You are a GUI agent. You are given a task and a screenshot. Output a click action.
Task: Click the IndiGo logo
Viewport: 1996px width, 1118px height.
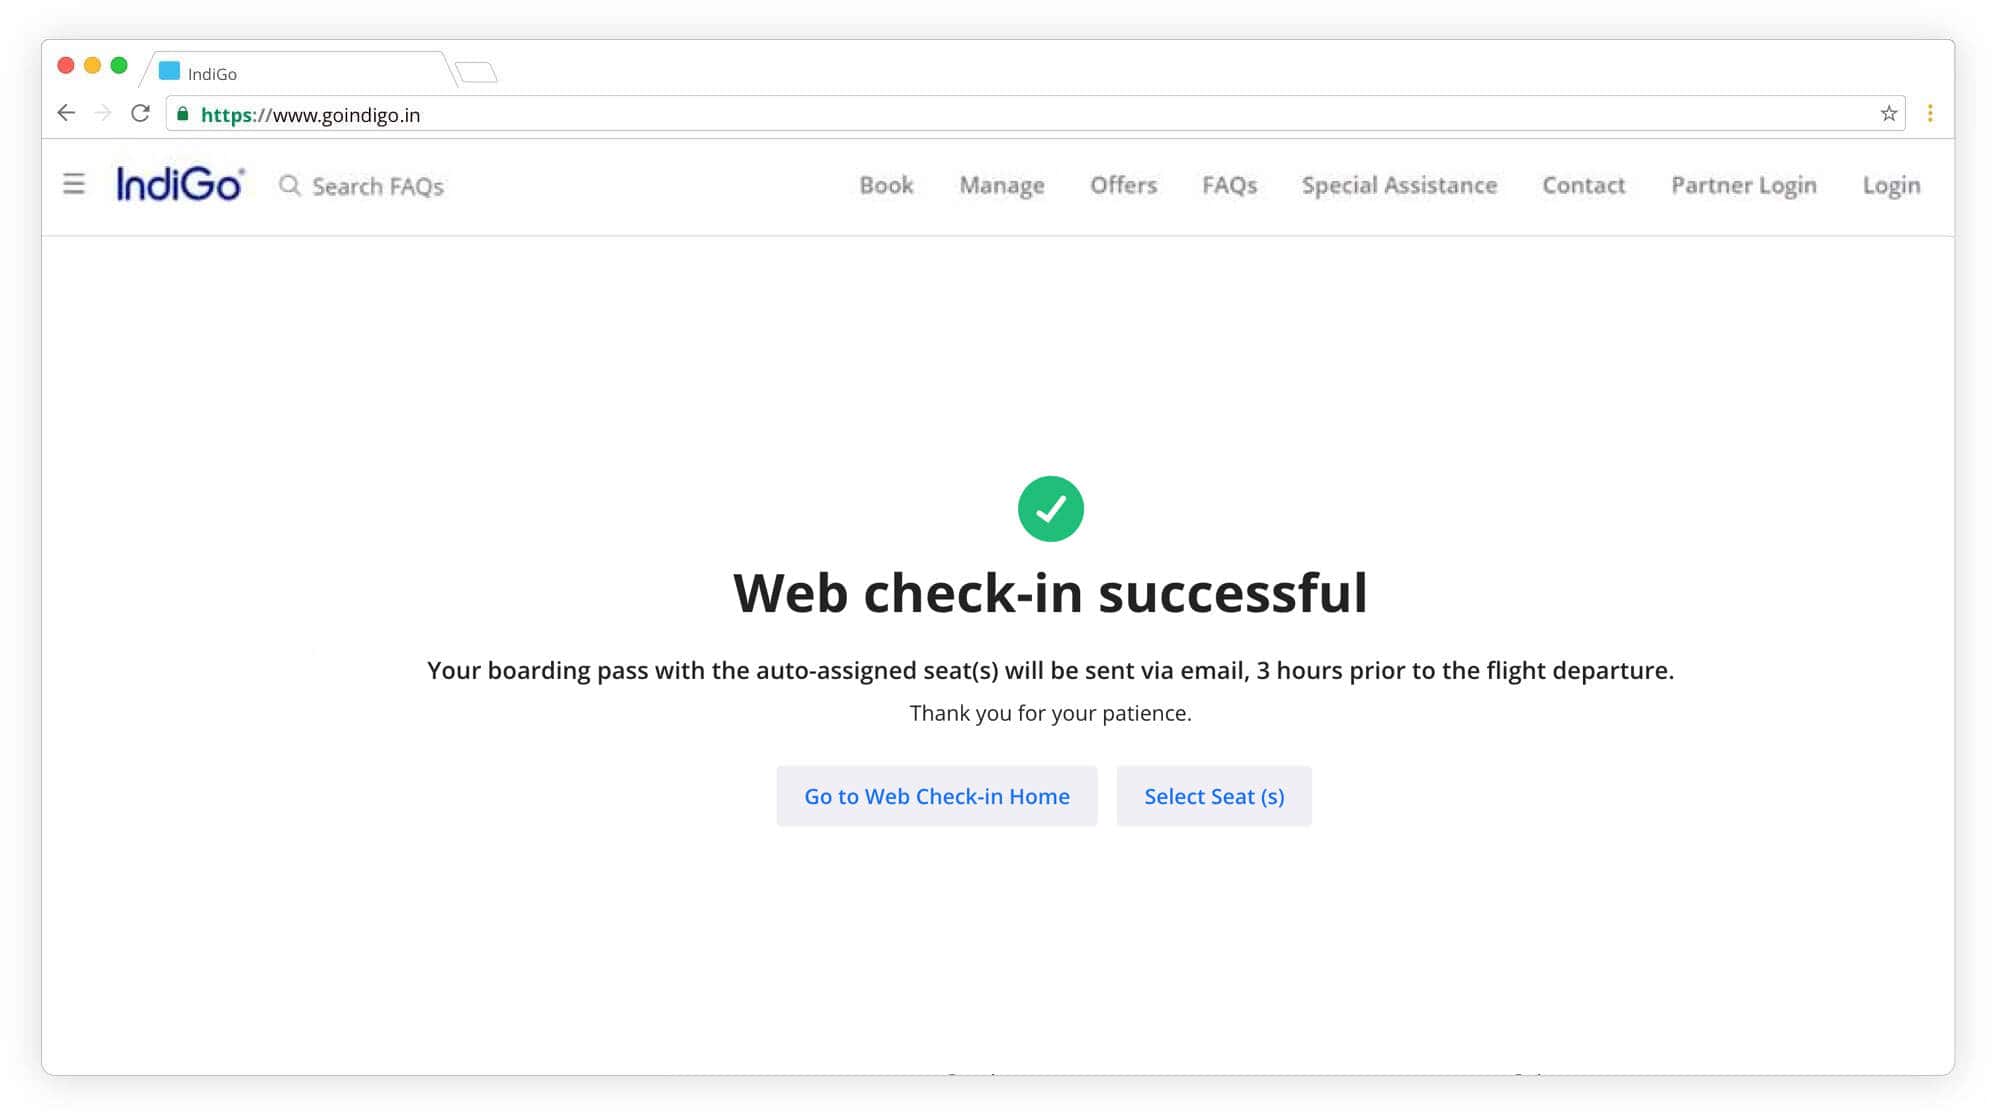(180, 185)
